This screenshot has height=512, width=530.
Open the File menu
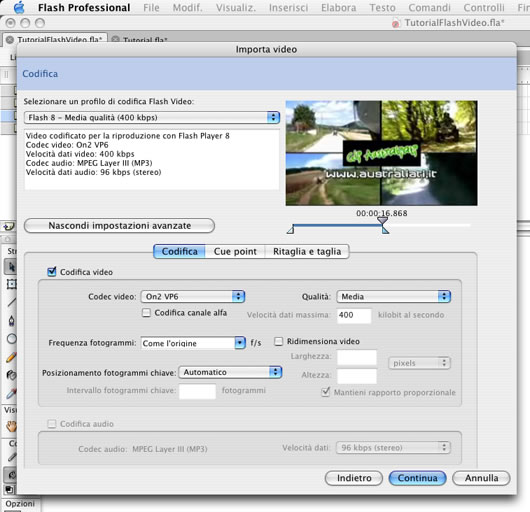tap(151, 7)
